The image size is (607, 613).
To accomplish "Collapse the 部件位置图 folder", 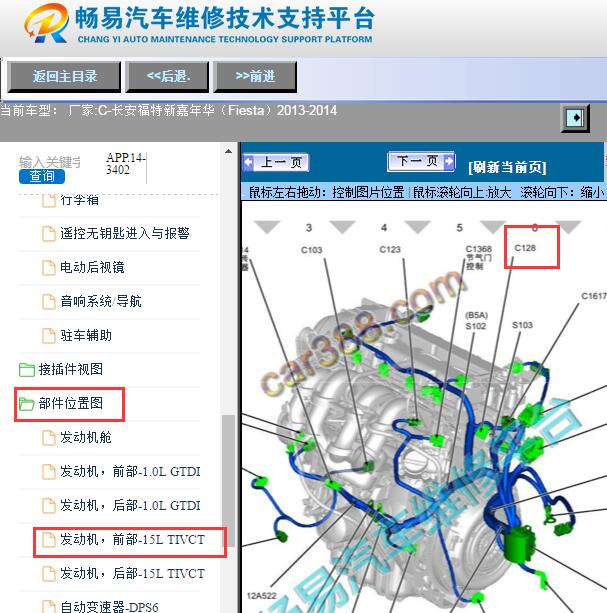I will click(x=70, y=404).
